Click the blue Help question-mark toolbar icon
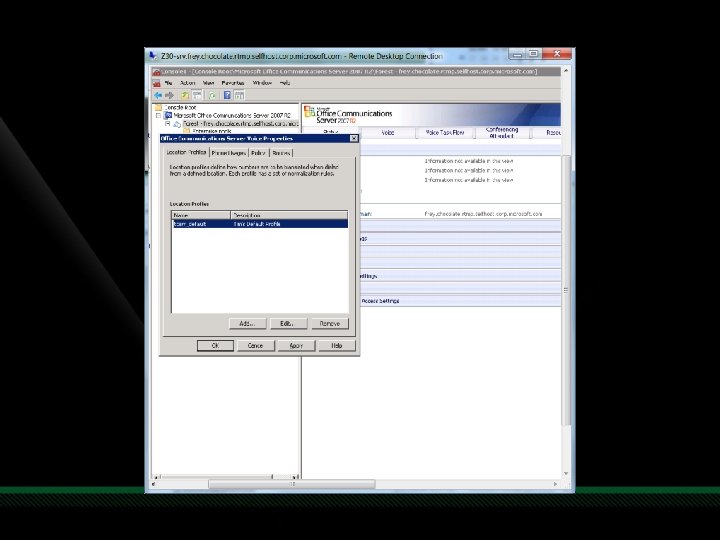This screenshot has width=720, height=540. pyautogui.click(x=227, y=95)
